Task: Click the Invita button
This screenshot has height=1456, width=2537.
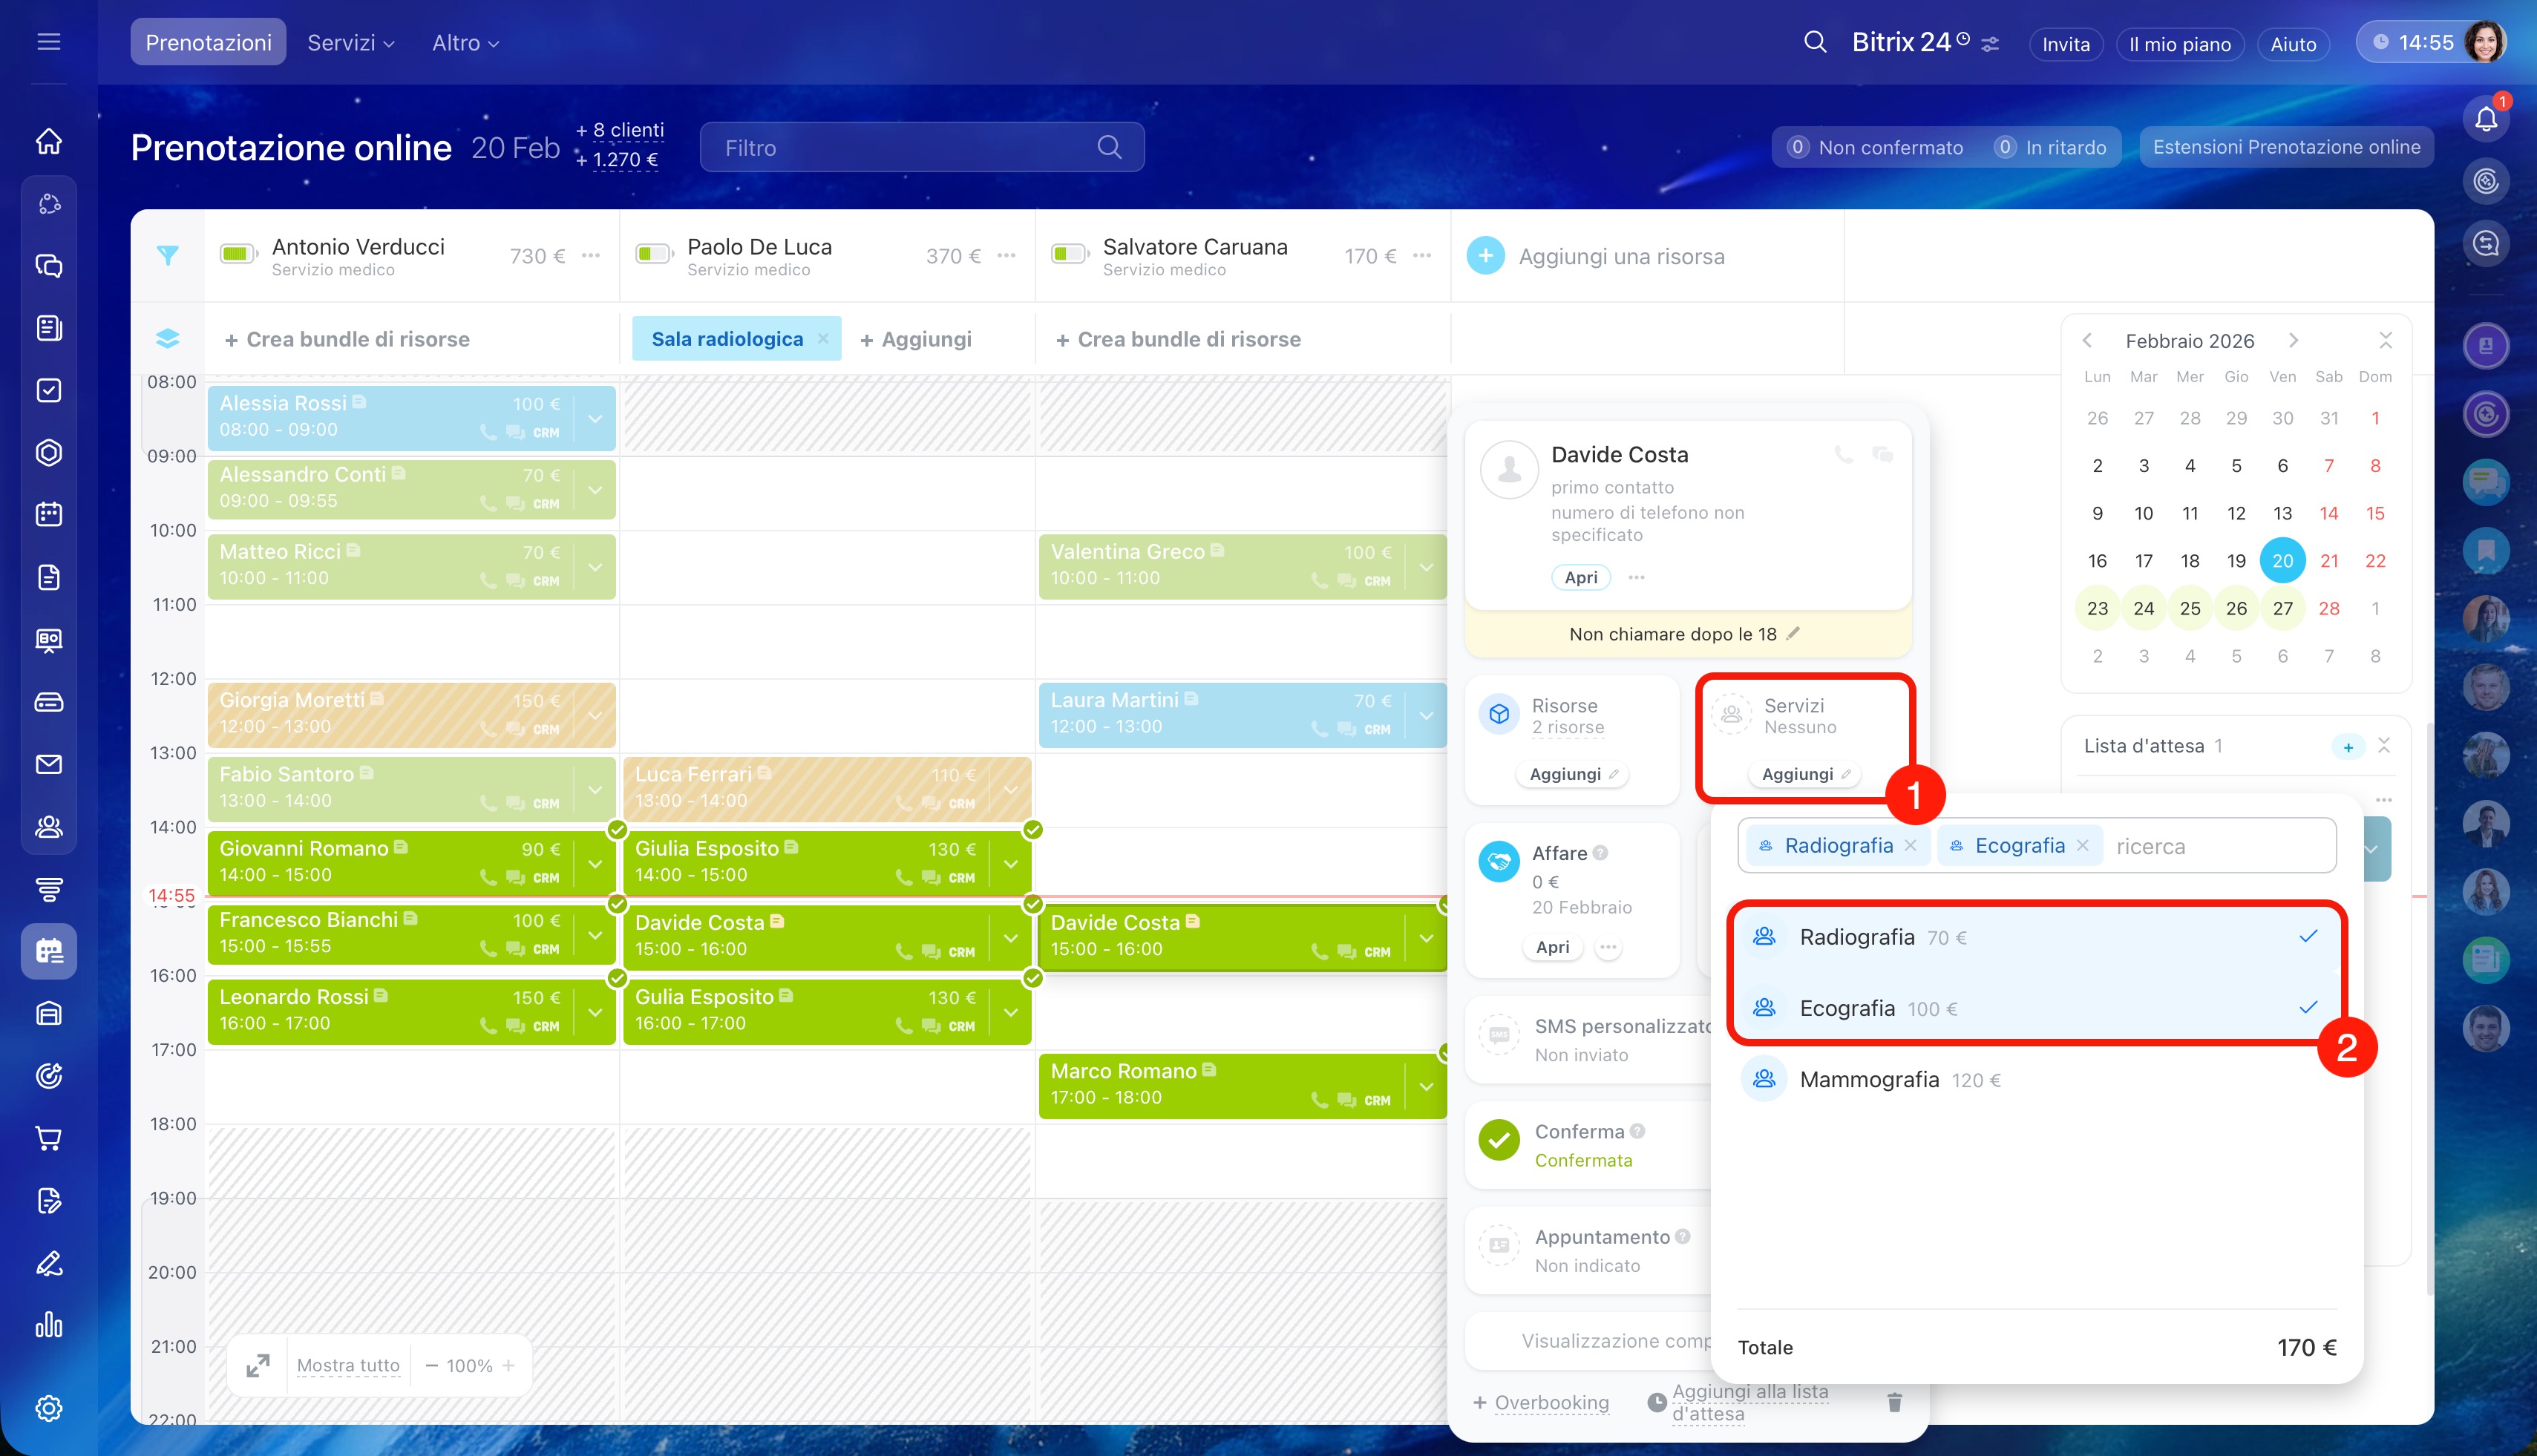Action: (2065, 44)
